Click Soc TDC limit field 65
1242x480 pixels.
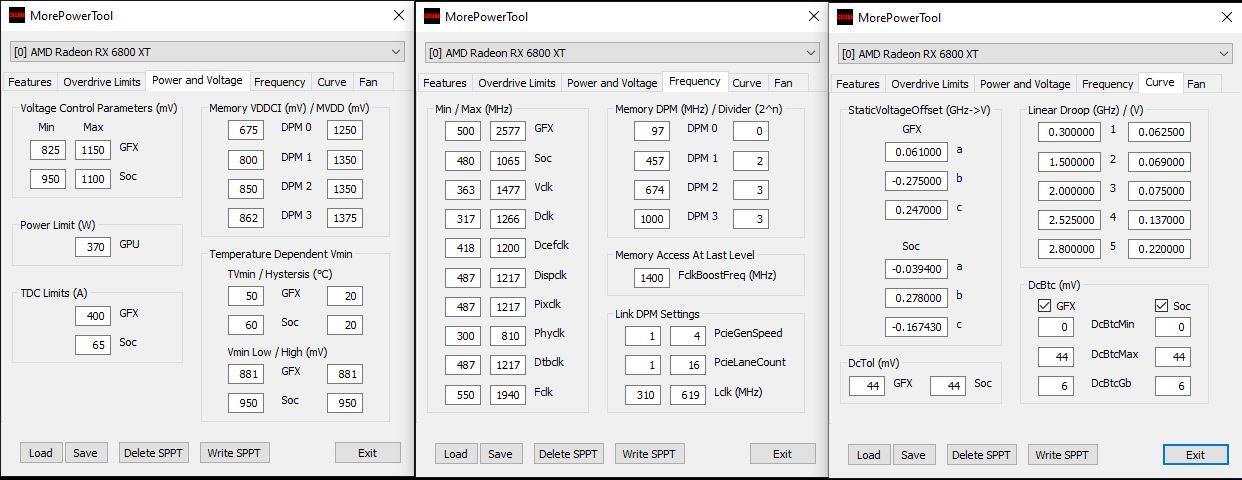click(x=93, y=345)
